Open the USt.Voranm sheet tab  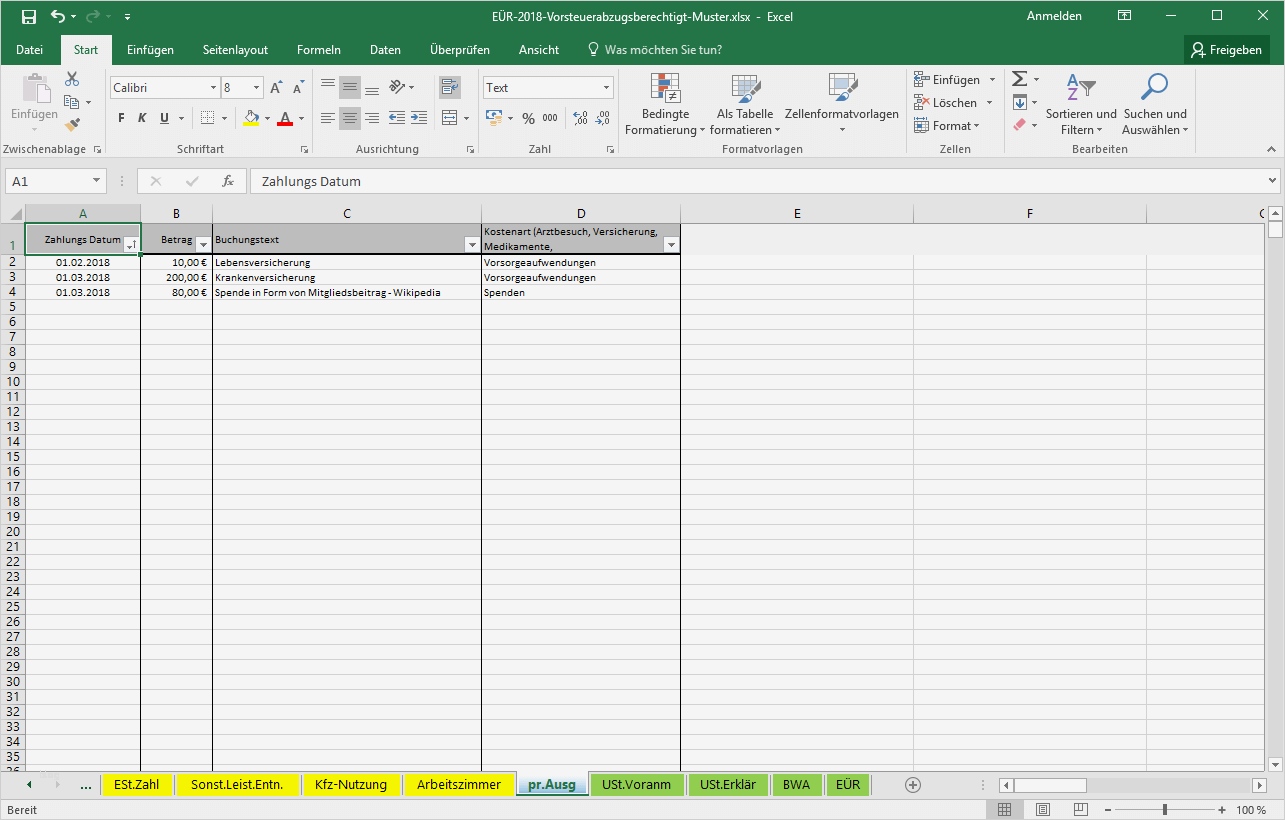click(636, 784)
